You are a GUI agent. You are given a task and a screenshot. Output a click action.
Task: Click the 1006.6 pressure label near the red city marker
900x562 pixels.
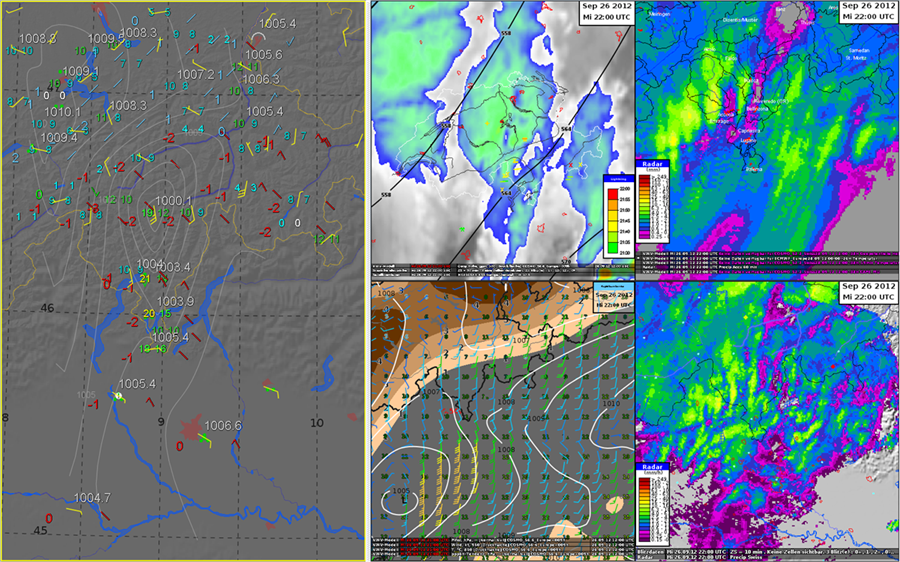[223, 425]
